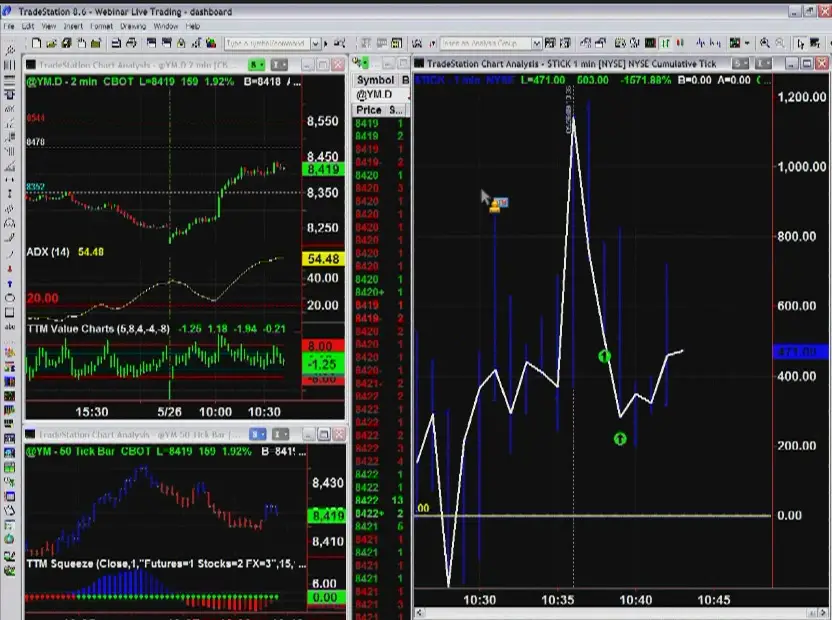The height and width of the screenshot is (620, 832).
Task: Open the gray S dropdown in $TICK chart window
Action: 740,64
